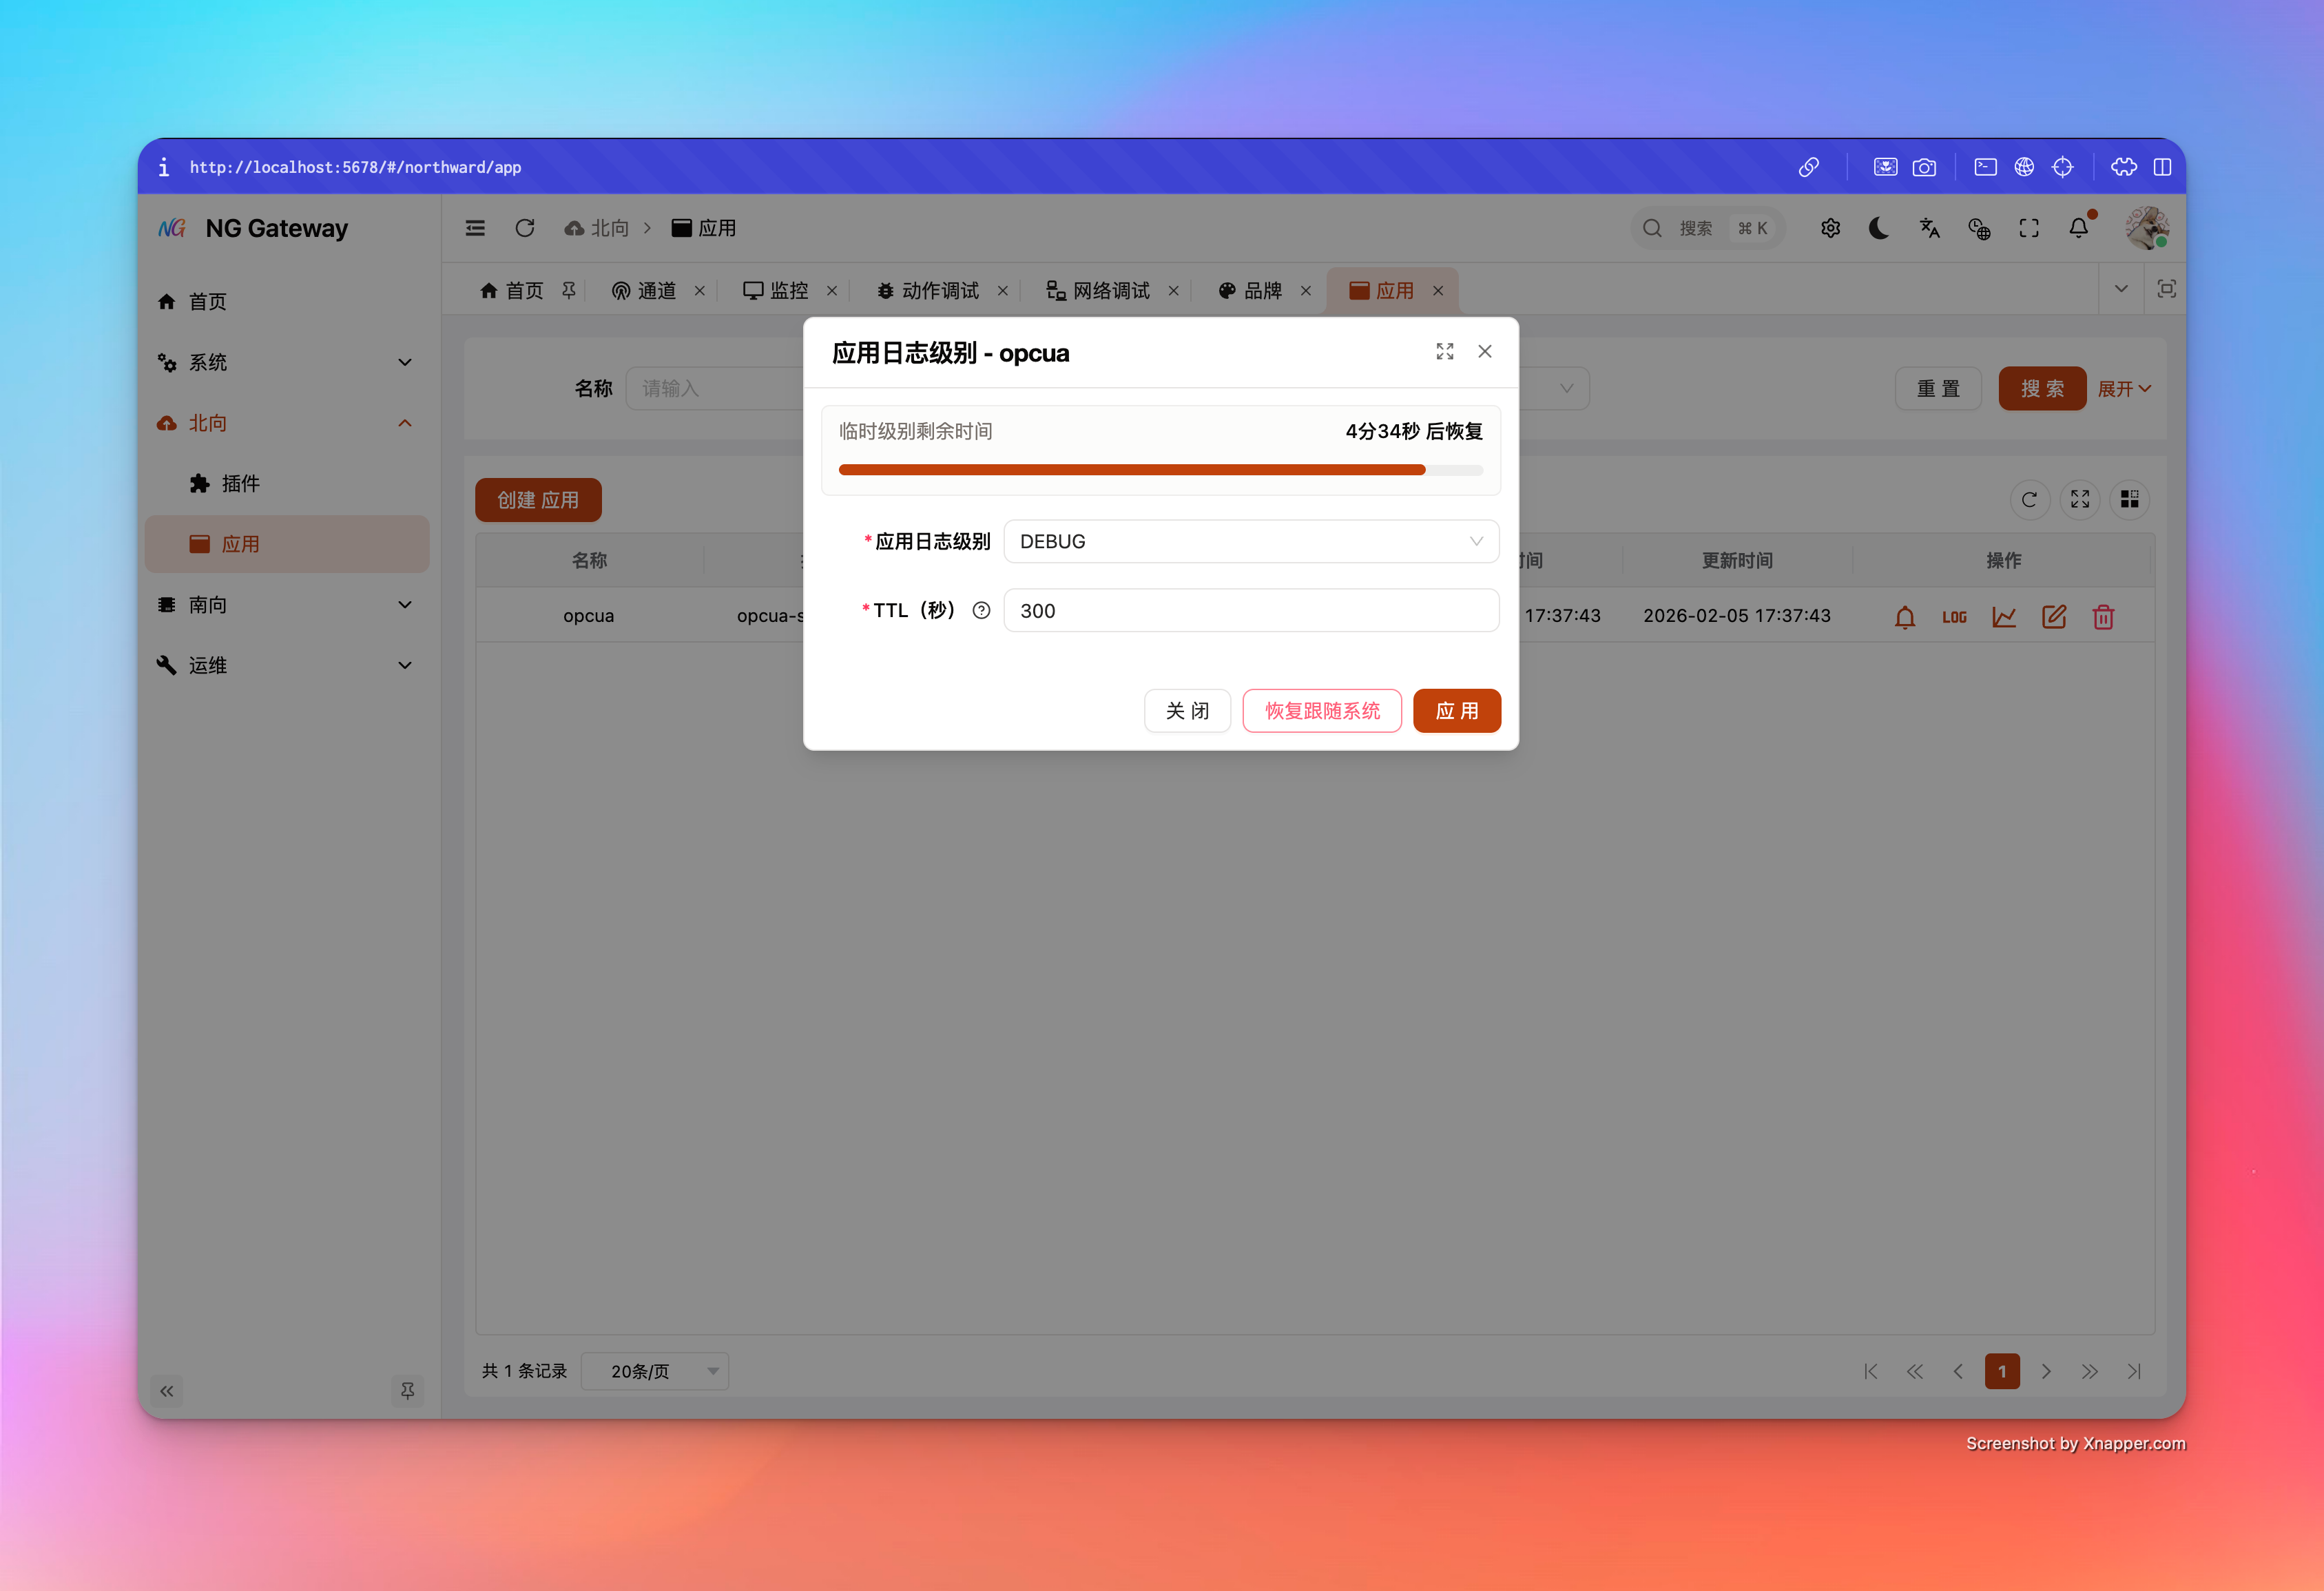2324x1591 pixels.
Task: Open the 20条/页 page size dropdown
Action: (x=655, y=1371)
